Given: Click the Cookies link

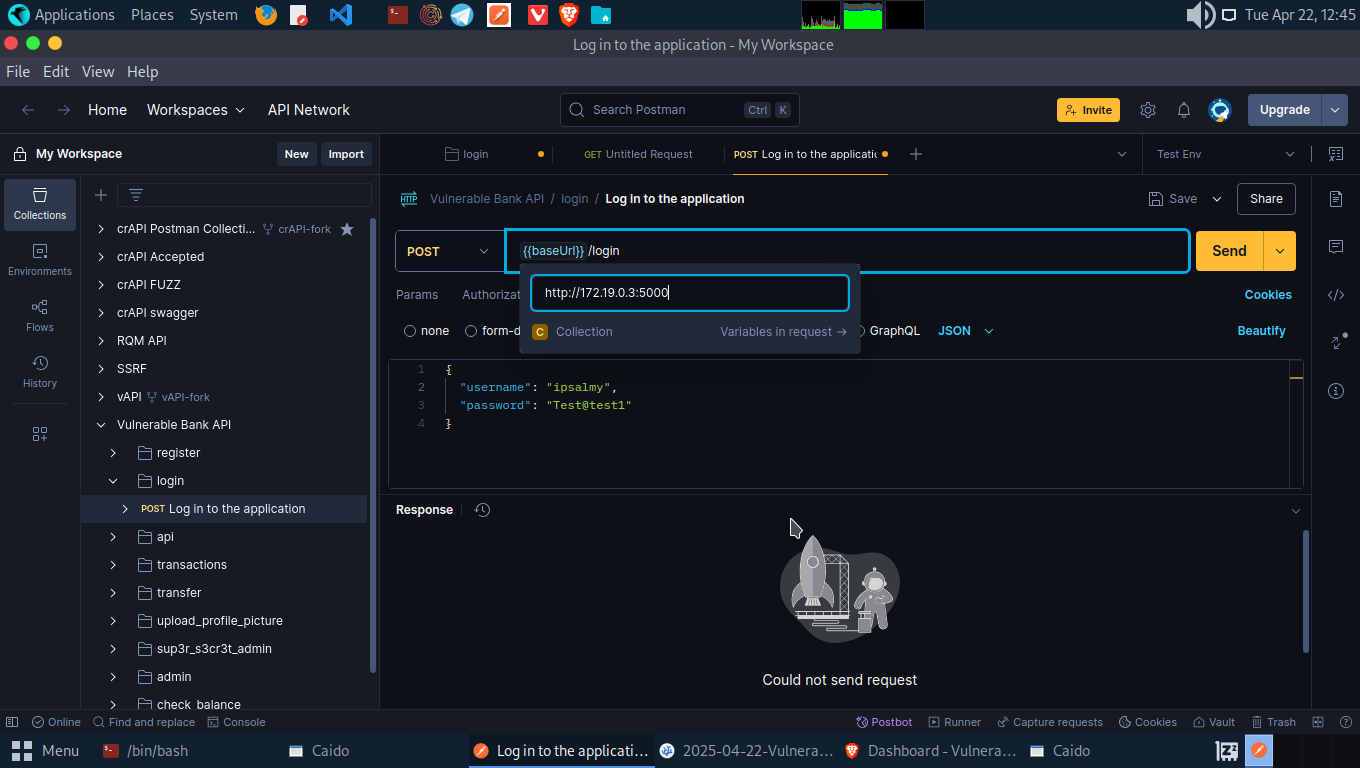Looking at the screenshot, I should (x=1268, y=295).
